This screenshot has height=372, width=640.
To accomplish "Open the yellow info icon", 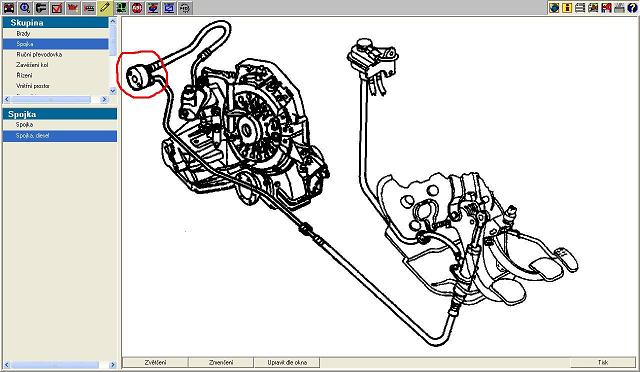I will point(567,7).
